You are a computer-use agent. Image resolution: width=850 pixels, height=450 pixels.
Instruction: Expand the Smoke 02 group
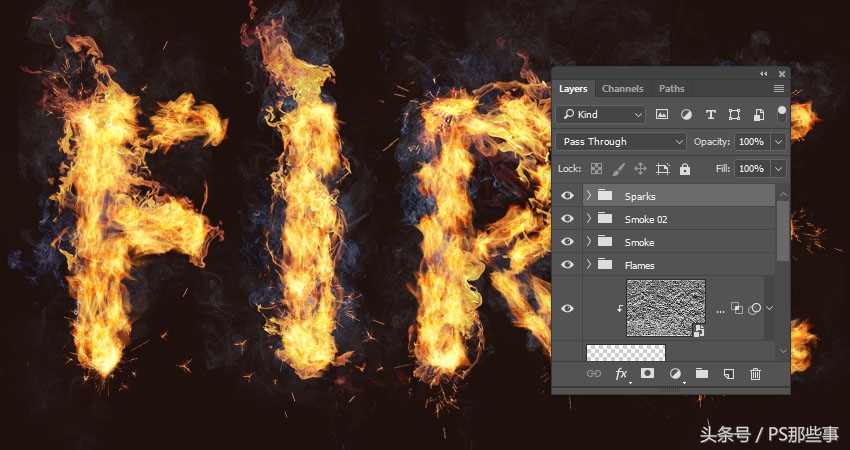[x=589, y=218]
